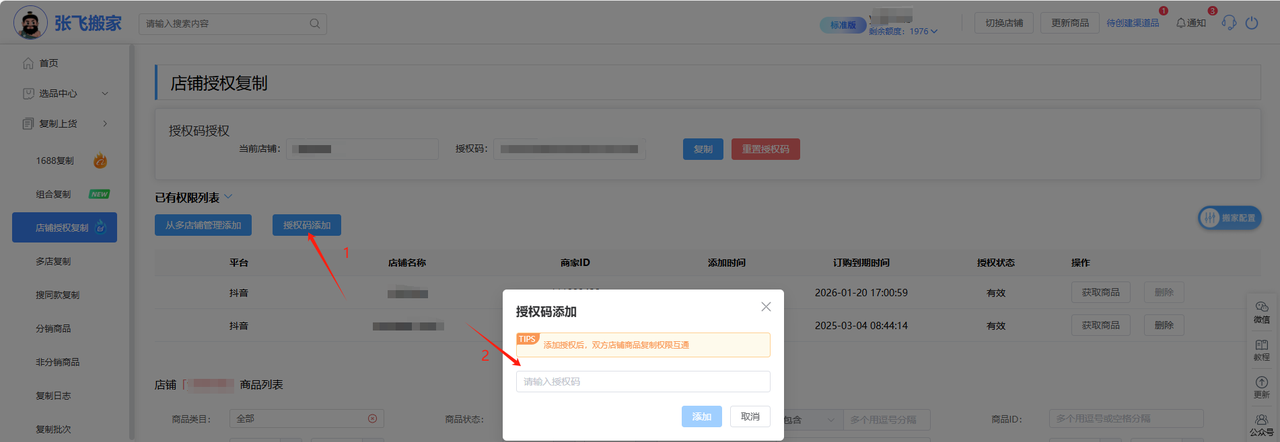Click the search magnifier icon
Screen dimensions: 1280x442
314,22
